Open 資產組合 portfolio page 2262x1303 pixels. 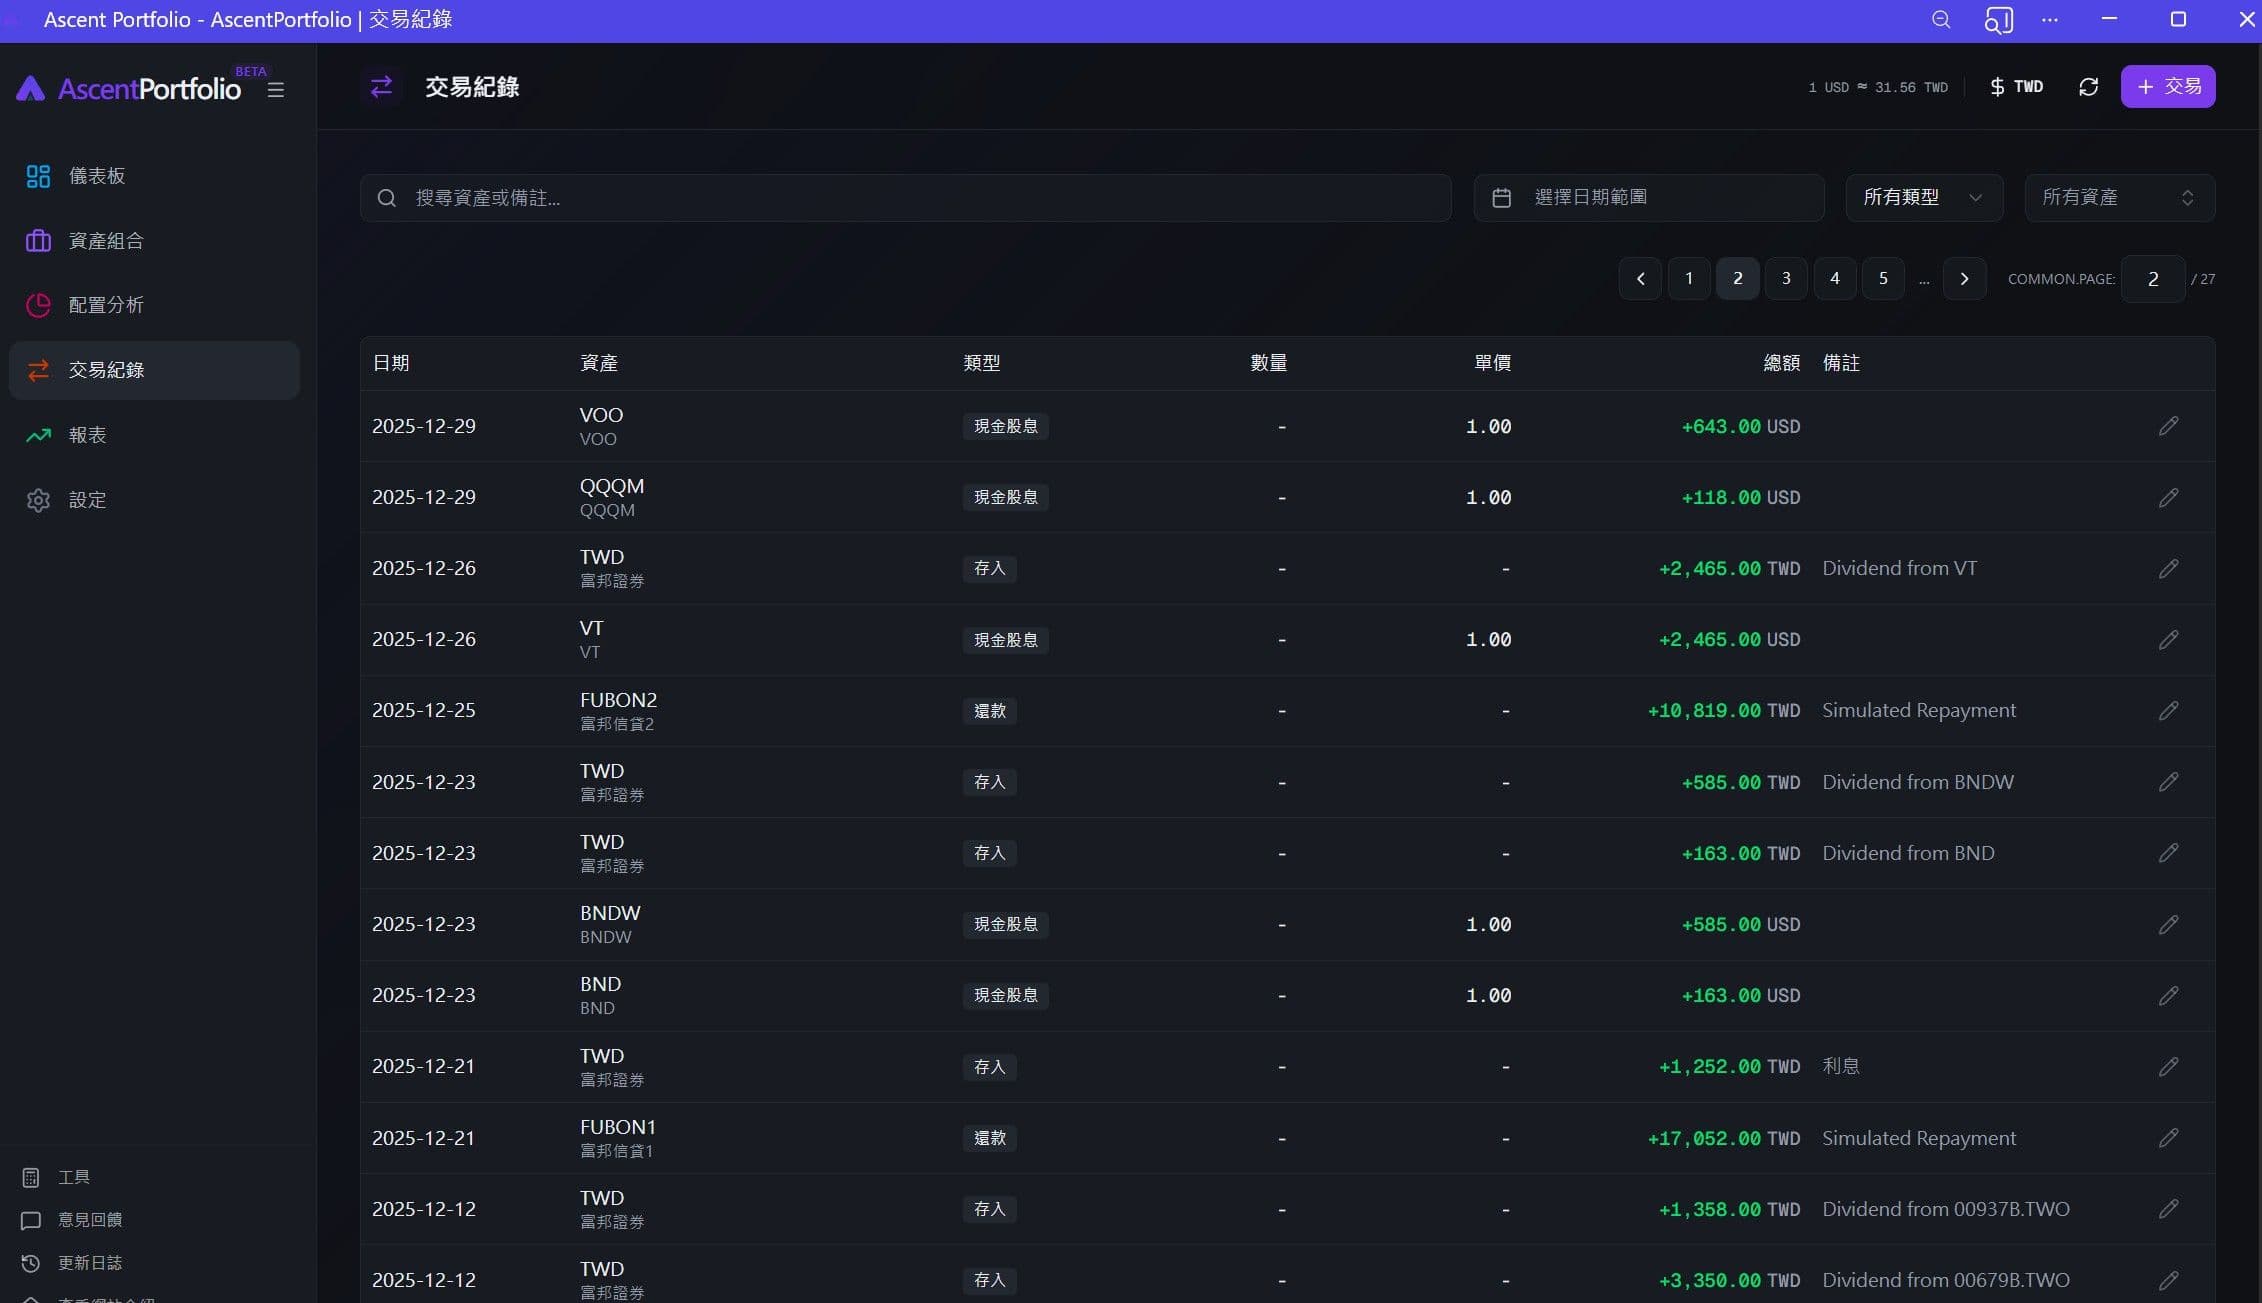[x=154, y=241]
